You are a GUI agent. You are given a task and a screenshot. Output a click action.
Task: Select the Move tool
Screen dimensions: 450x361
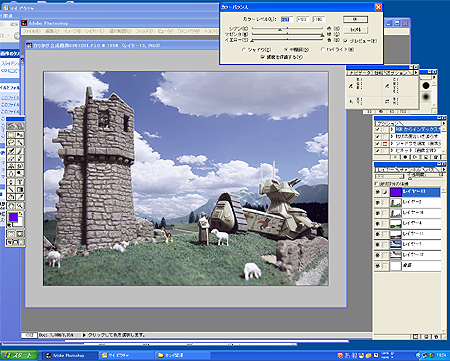[20, 135]
